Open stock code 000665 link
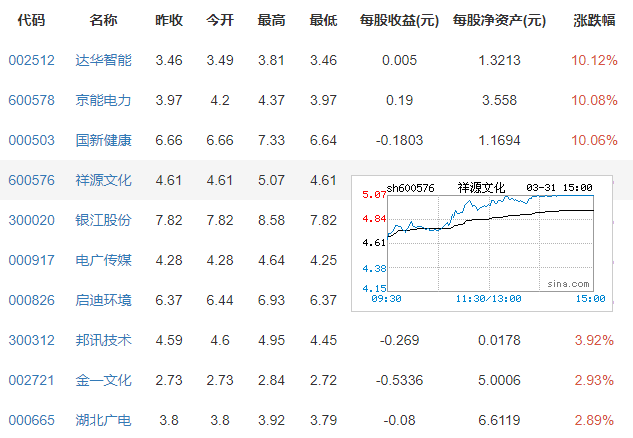 (x=31, y=420)
